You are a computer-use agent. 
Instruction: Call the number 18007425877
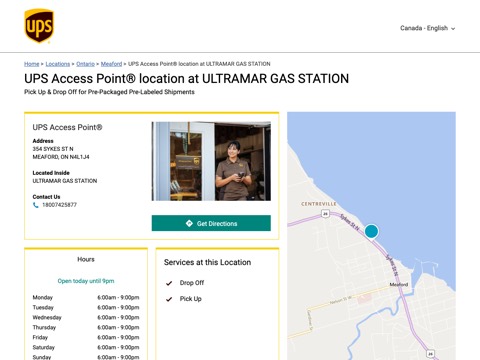tap(59, 205)
